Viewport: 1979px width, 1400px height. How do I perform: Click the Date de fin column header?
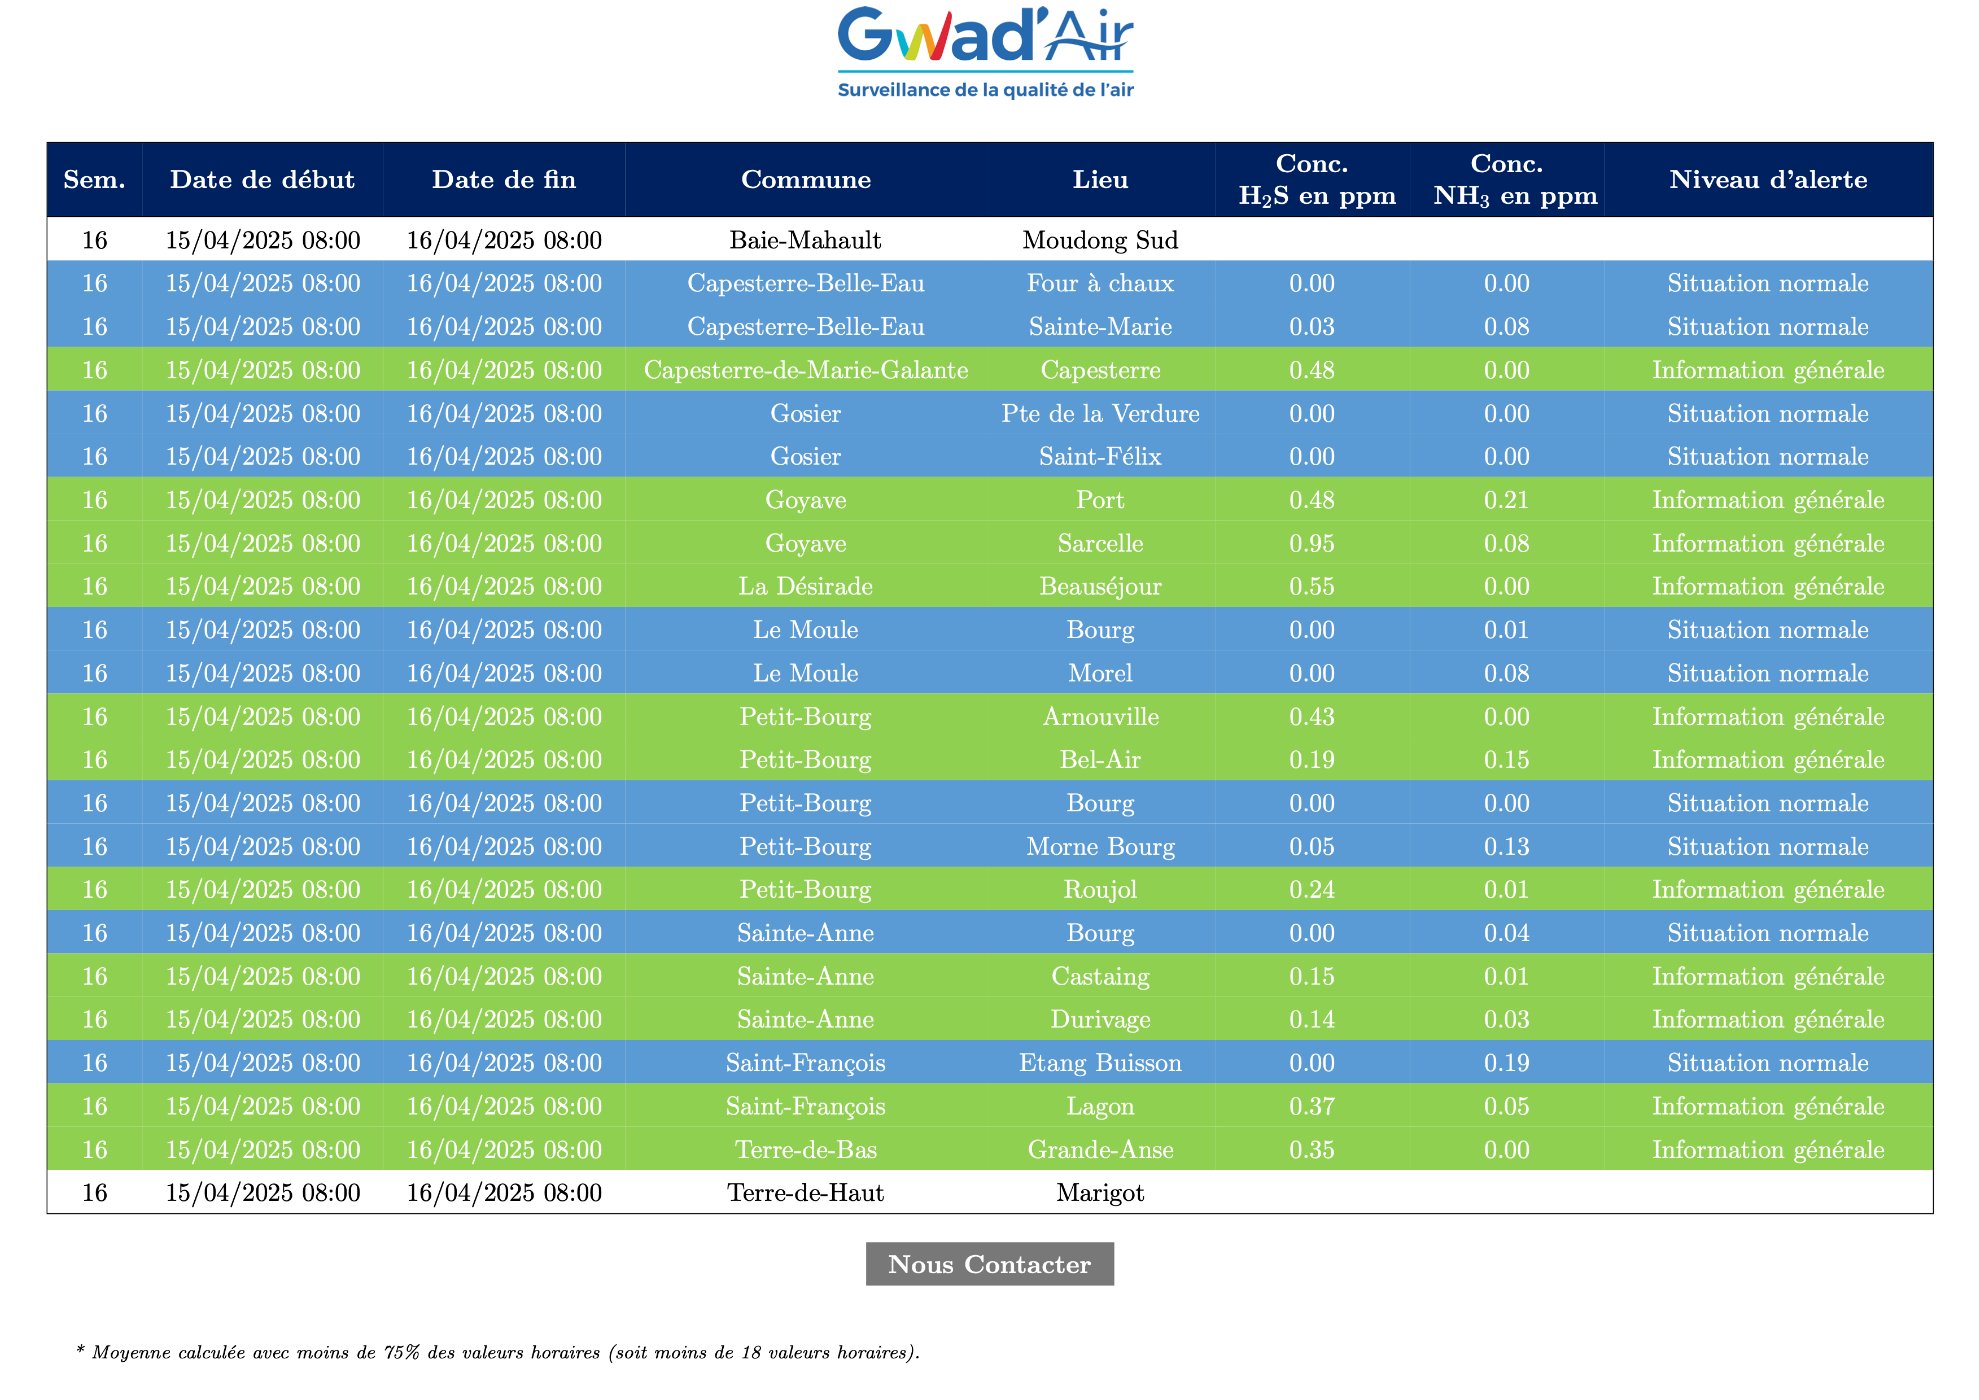click(x=504, y=180)
